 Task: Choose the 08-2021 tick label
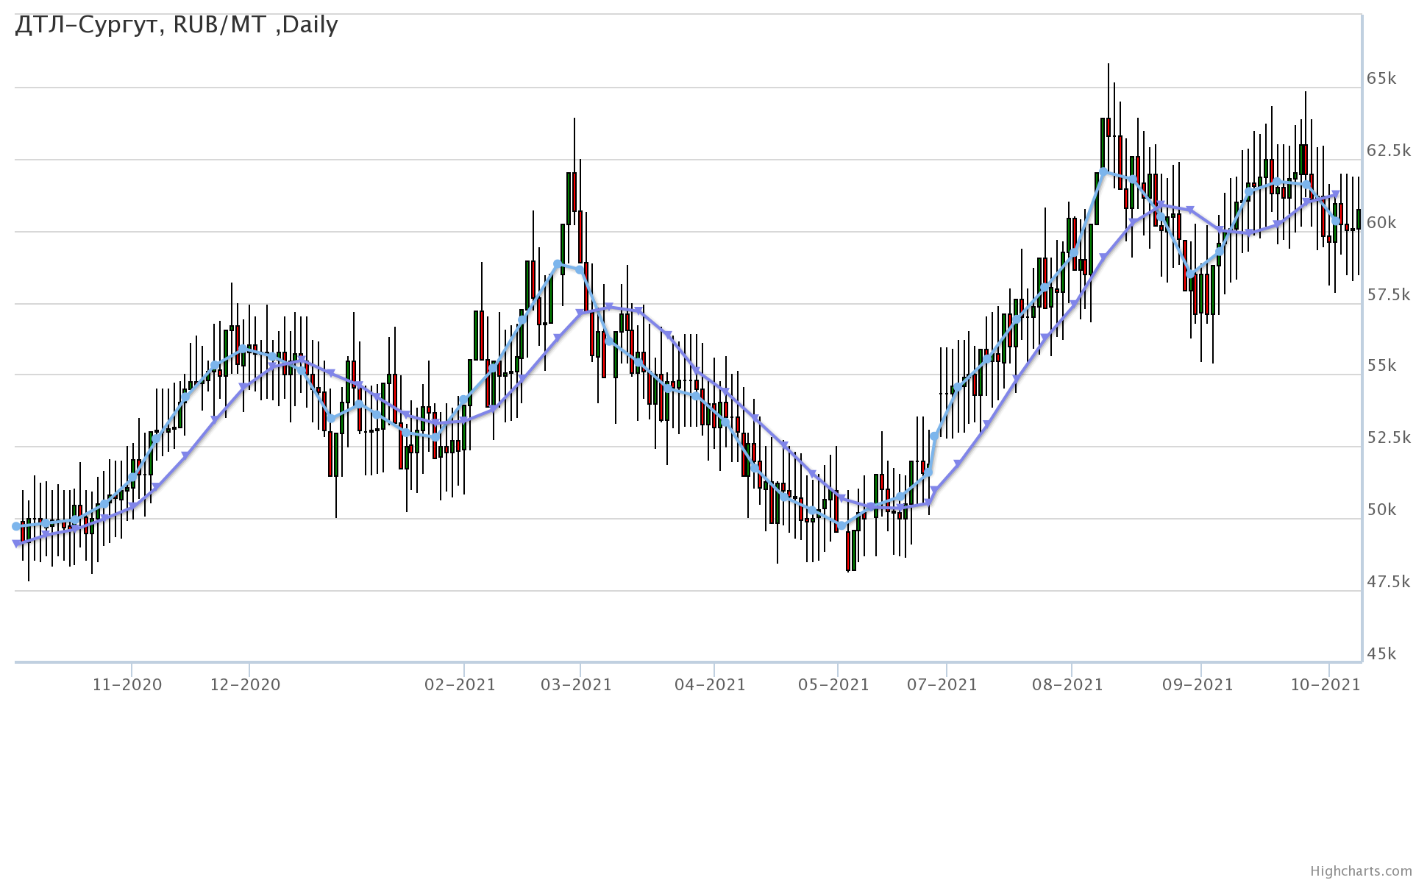(1068, 685)
